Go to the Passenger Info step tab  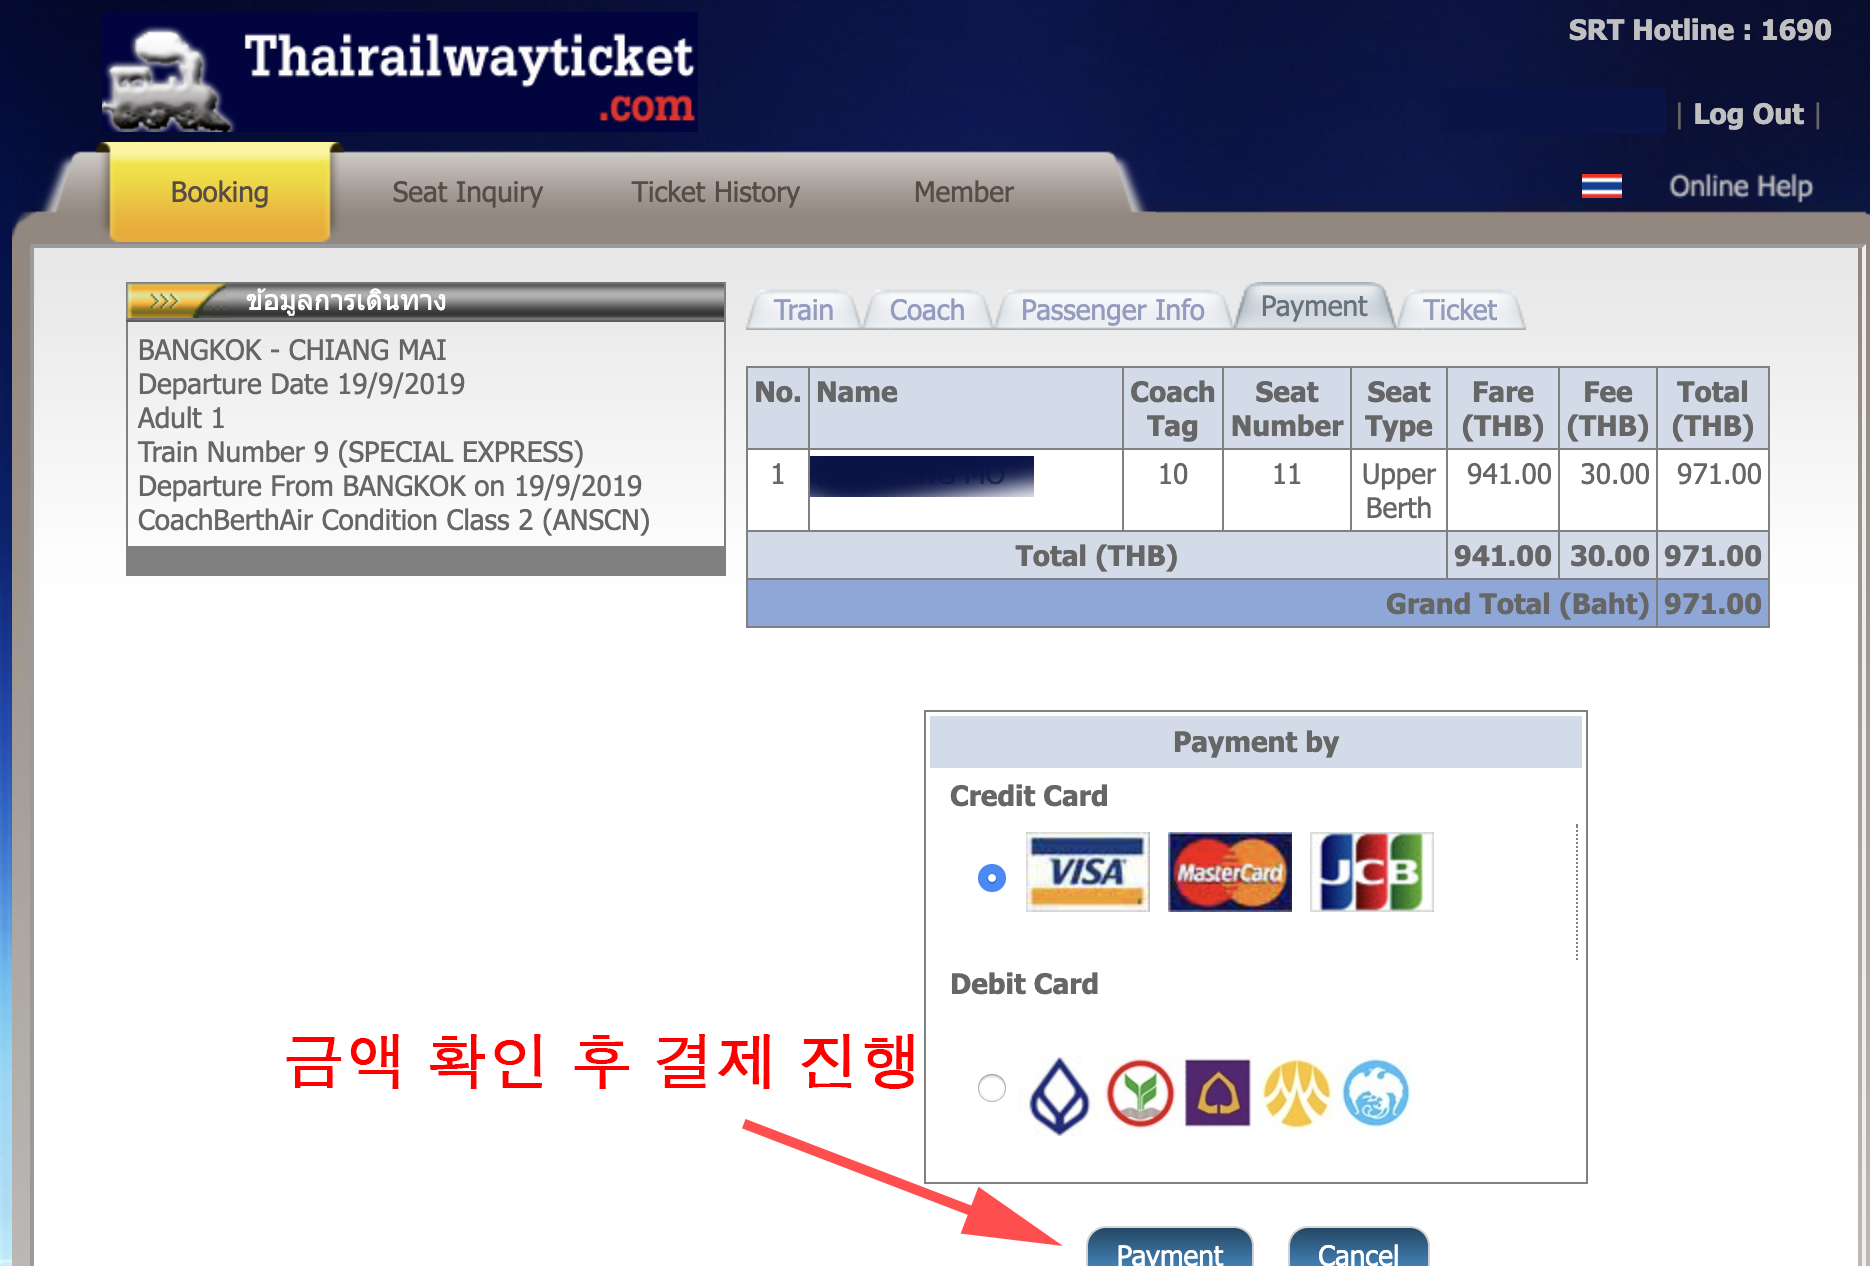(1112, 310)
